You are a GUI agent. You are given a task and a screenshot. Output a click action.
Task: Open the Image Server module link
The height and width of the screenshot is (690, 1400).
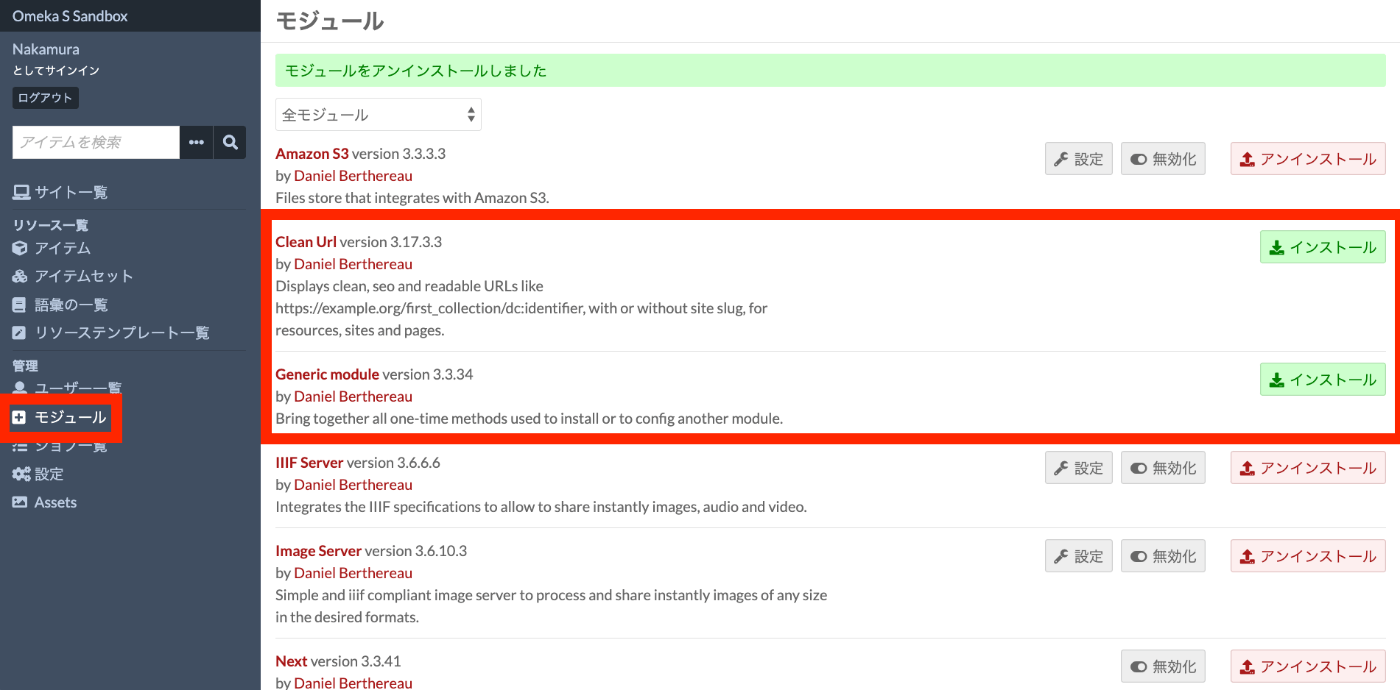318,551
